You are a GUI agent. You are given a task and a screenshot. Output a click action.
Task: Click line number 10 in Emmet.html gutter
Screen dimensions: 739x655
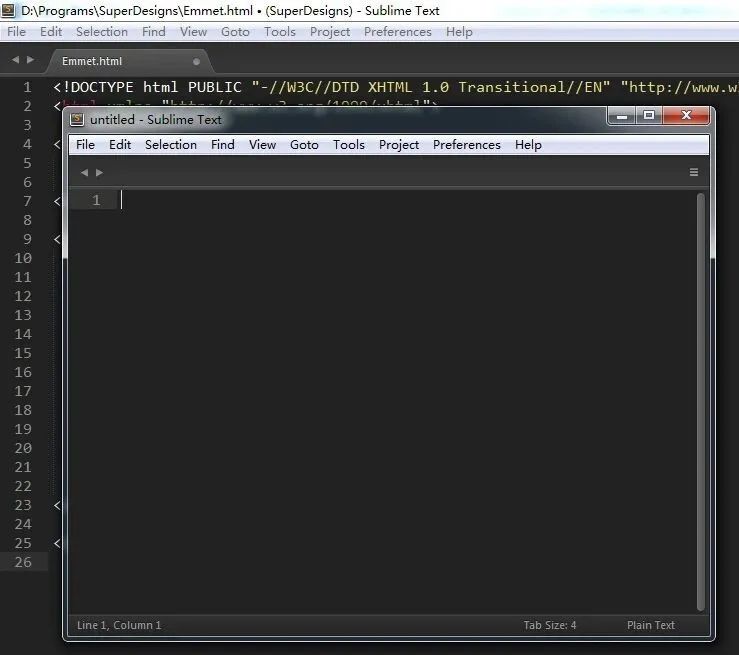pos(23,258)
